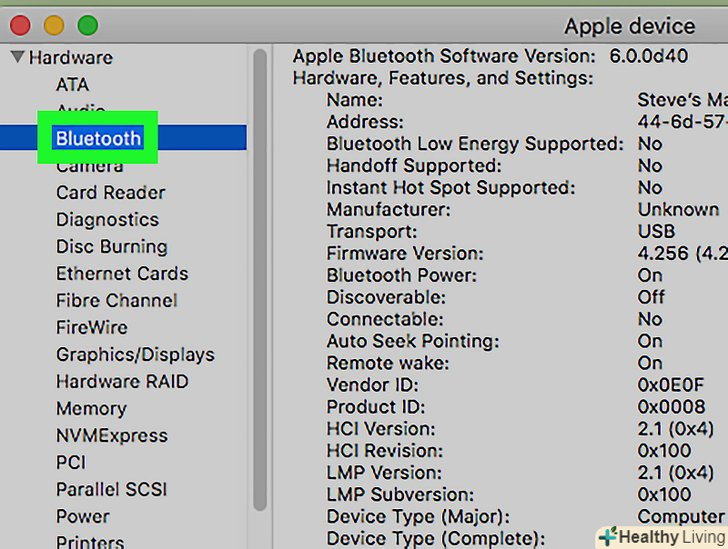Click the 0x0E0F vendor ID value

[x=671, y=385]
